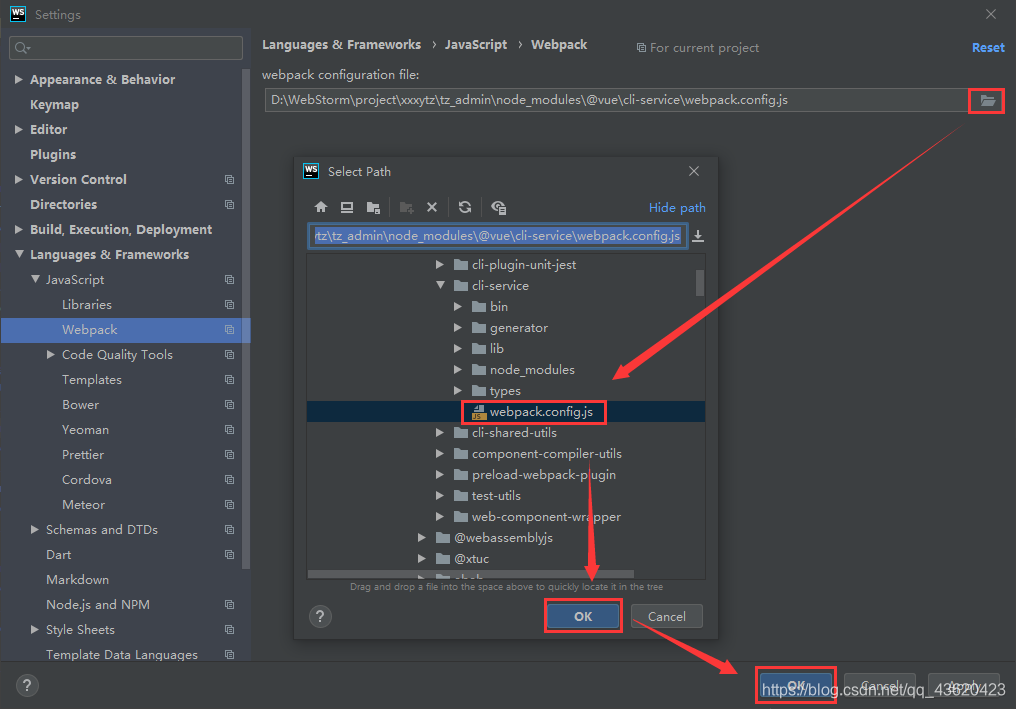Open the Markdown settings page
1016x709 pixels.
[78, 579]
